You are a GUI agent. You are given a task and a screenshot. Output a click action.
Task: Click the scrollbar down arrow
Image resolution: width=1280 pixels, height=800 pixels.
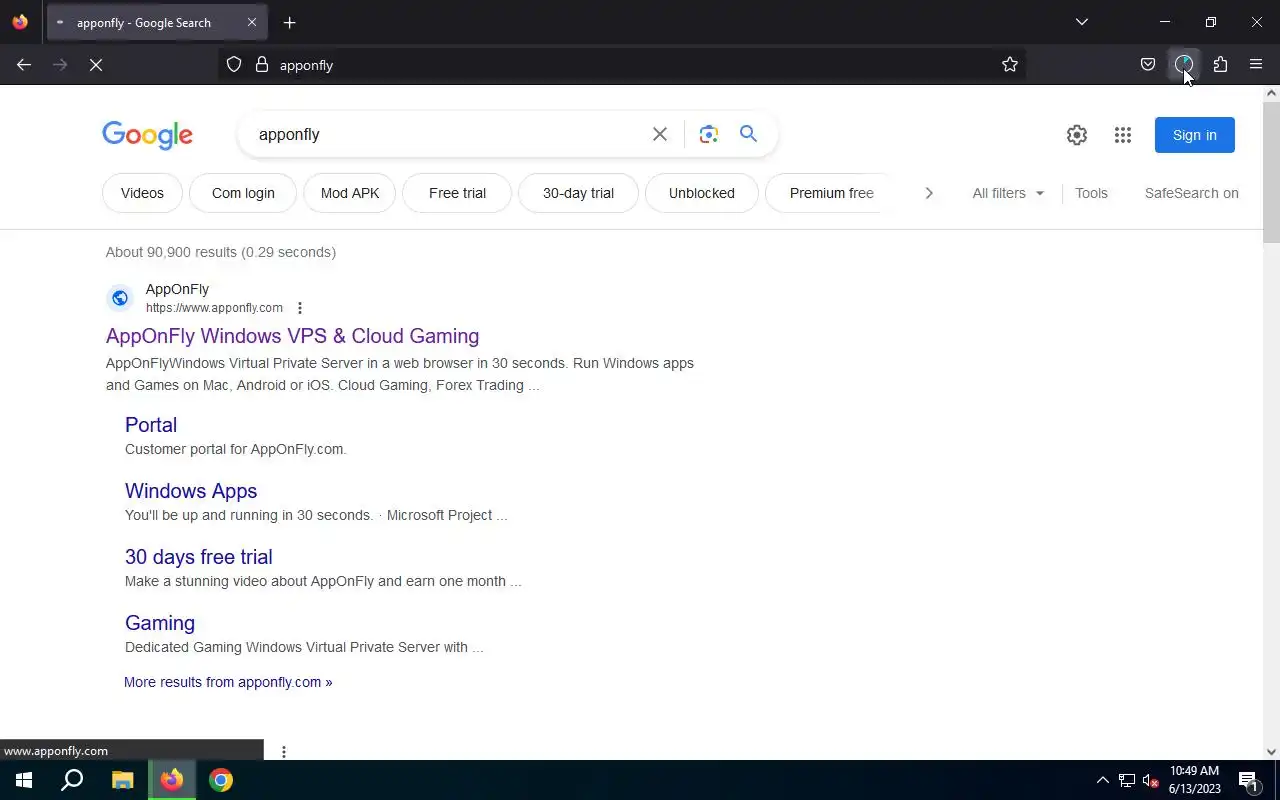click(x=1271, y=751)
